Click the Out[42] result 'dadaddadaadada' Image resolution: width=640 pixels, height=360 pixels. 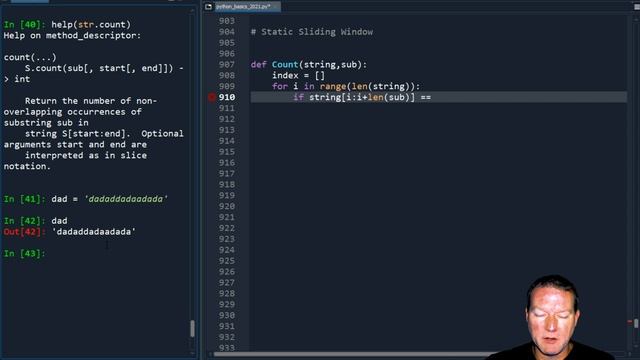click(93, 232)
